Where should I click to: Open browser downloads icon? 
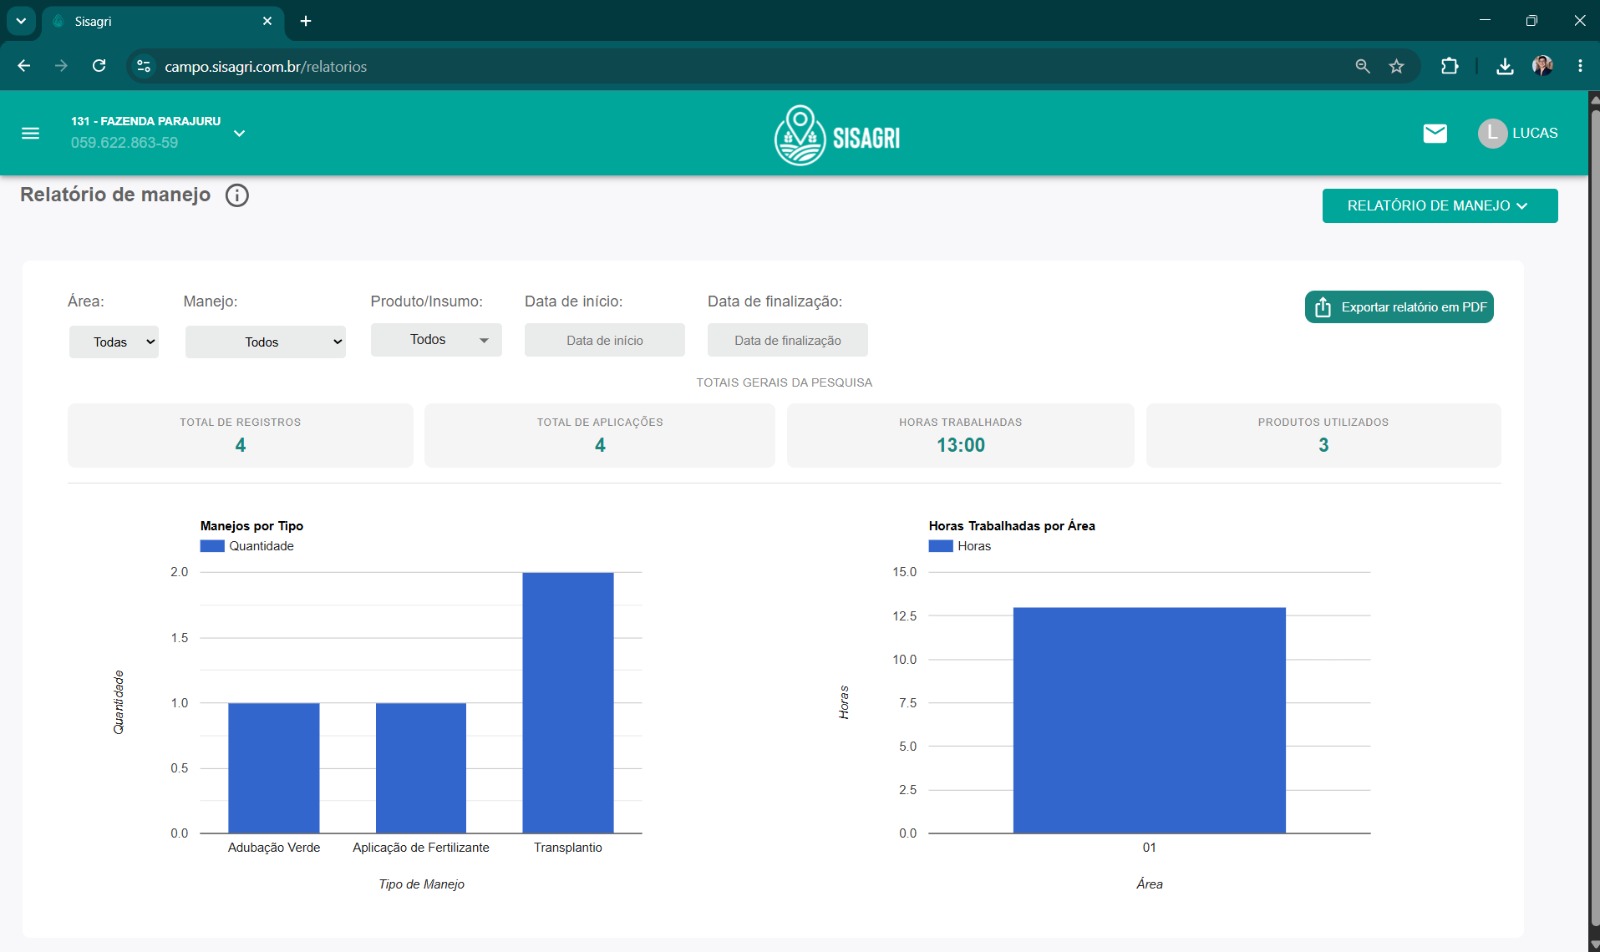tap(1504, 66)
